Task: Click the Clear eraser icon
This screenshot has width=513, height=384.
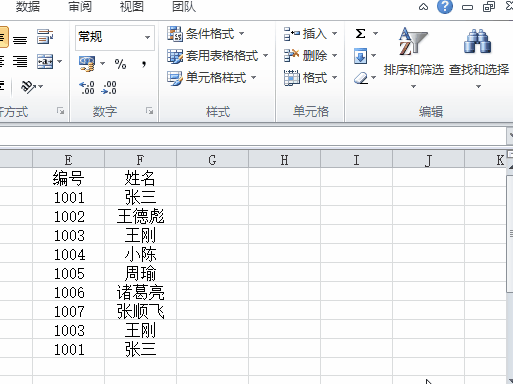Action: pos(360,78)
